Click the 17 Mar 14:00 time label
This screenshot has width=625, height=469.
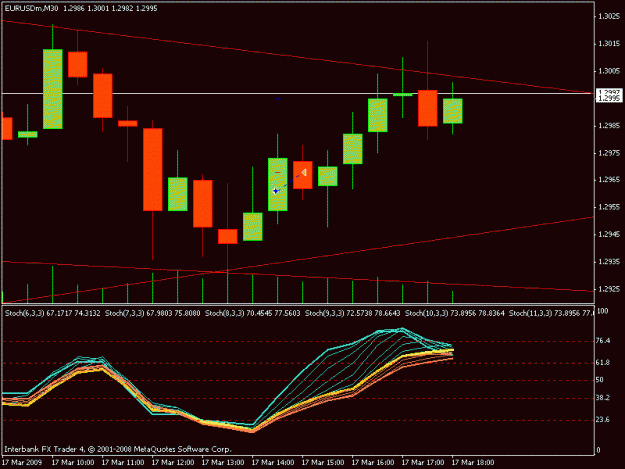click(x=273, y=463)
